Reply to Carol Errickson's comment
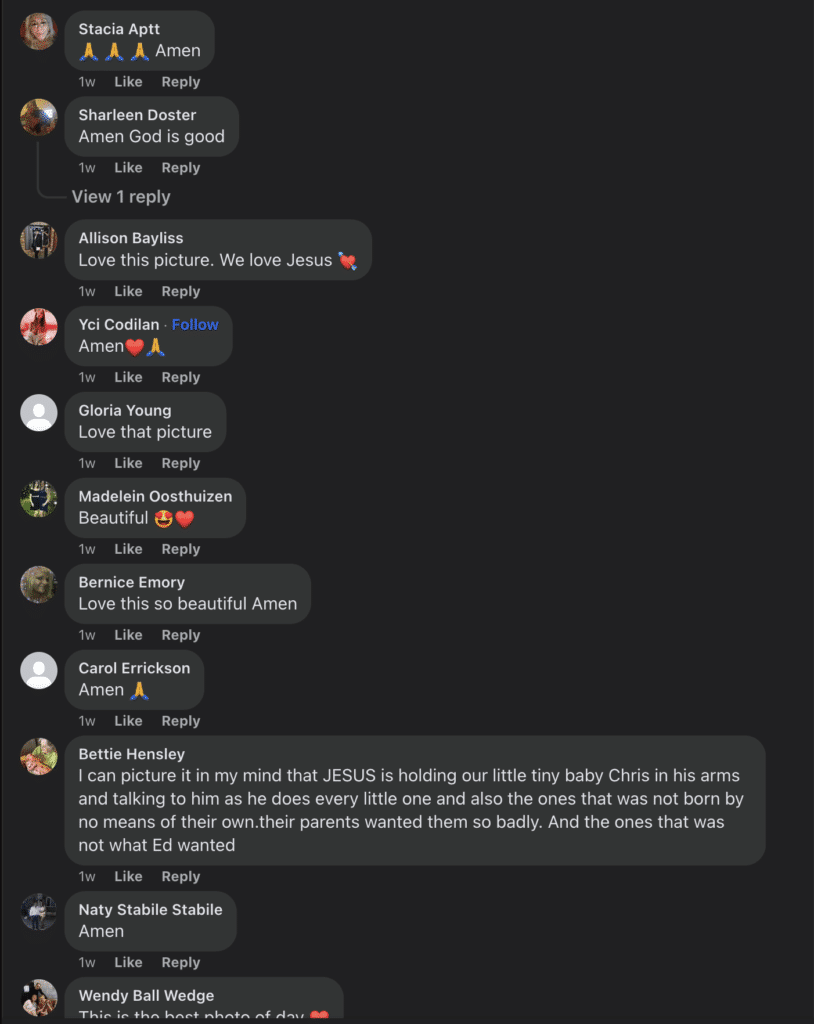 pyautogui.click(x=181, y=721)
